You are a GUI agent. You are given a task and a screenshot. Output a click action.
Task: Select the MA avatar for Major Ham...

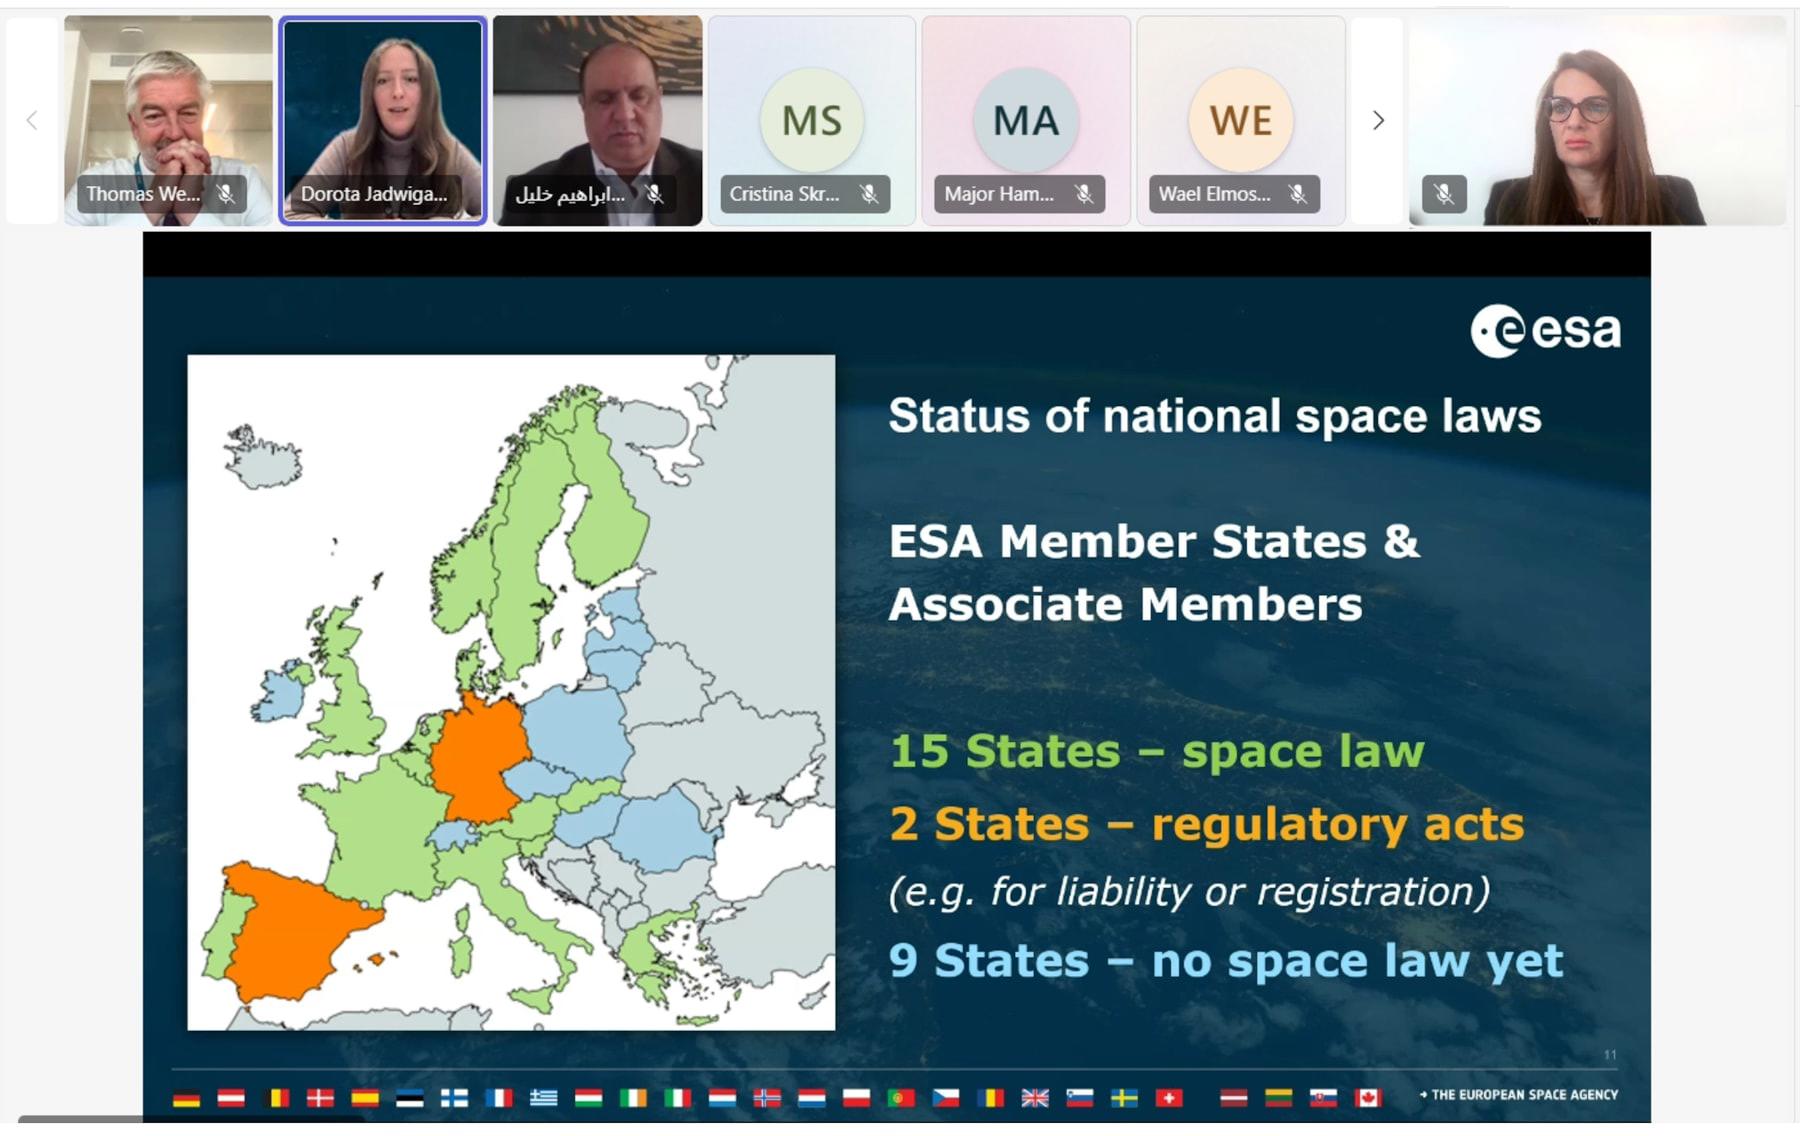[x=1026, y=121]
